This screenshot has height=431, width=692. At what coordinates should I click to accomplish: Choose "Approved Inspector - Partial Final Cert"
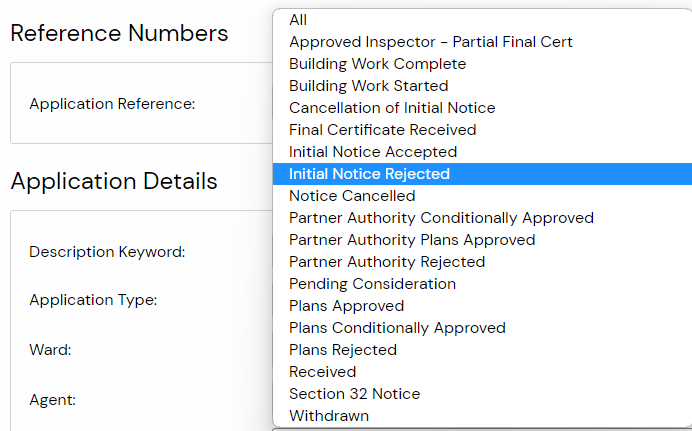tap(430, 42)
